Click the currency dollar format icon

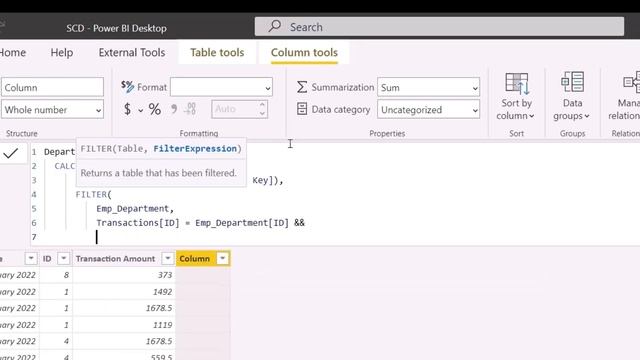[x=127, y=109]
